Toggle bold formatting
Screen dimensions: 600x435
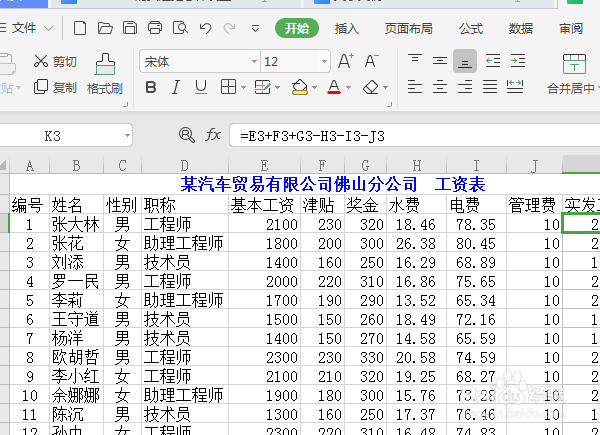(x=151, y=87)
